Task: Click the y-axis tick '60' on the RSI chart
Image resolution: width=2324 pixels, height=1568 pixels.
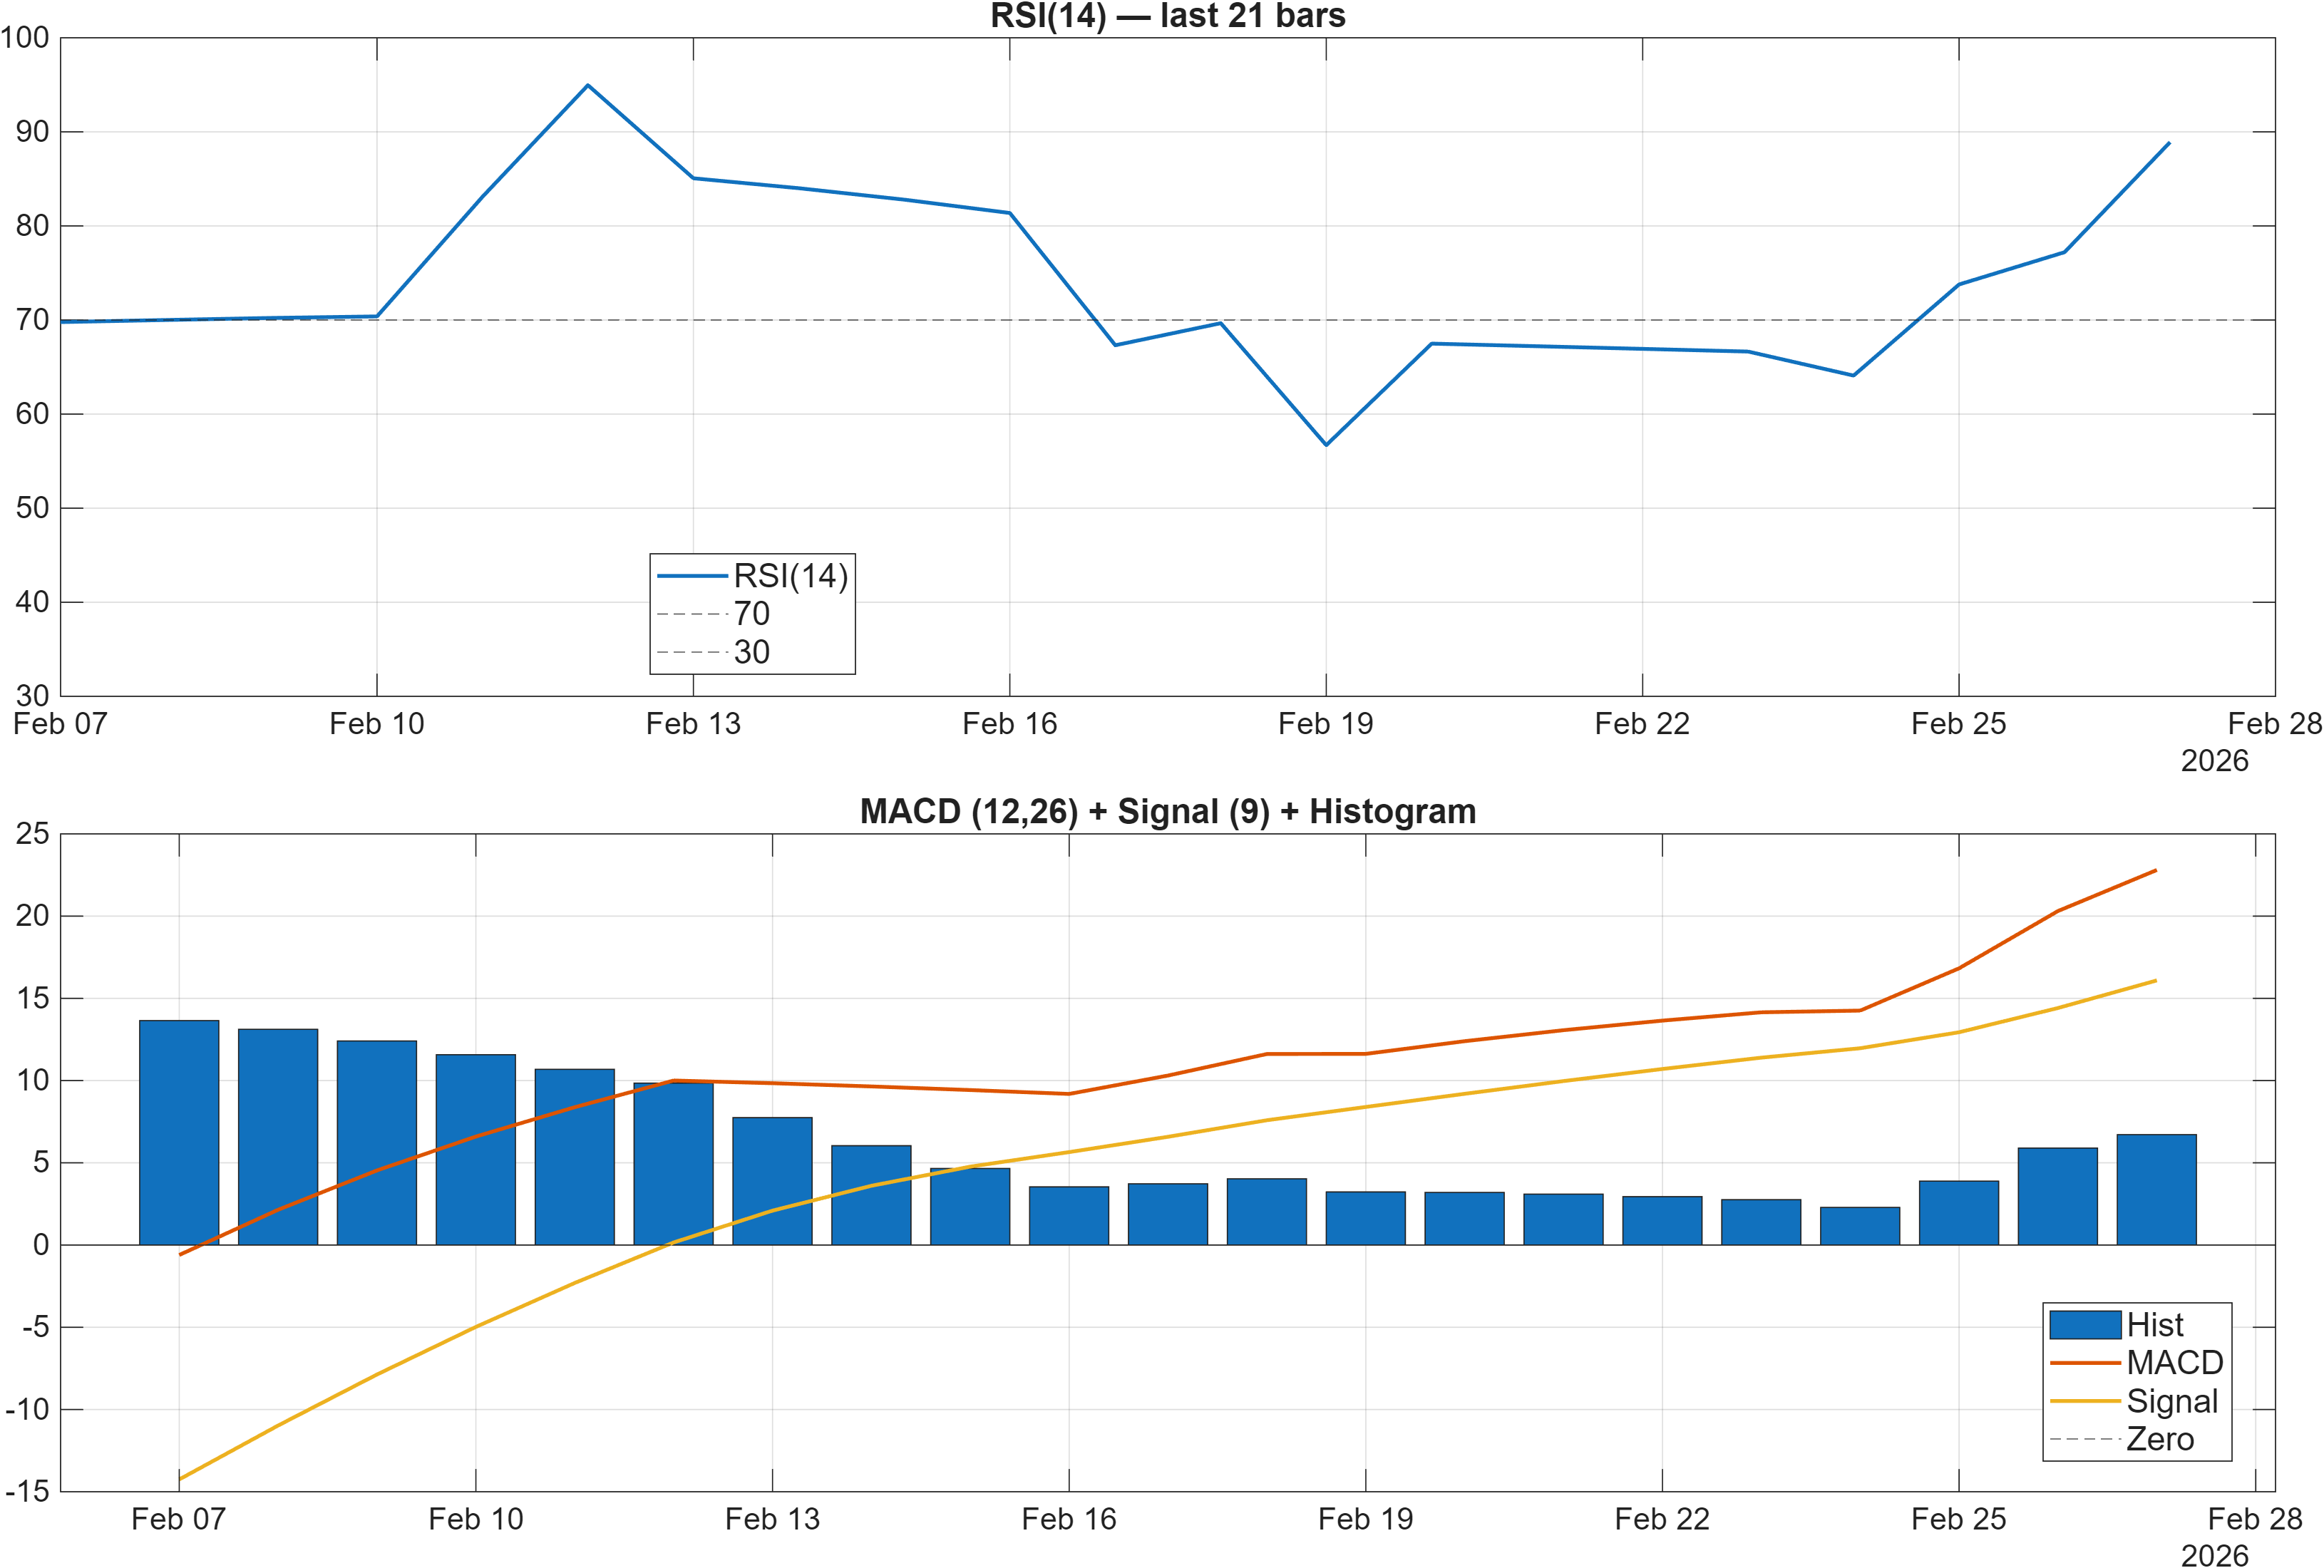Action: pyautogui.click(x=32, y=414)
